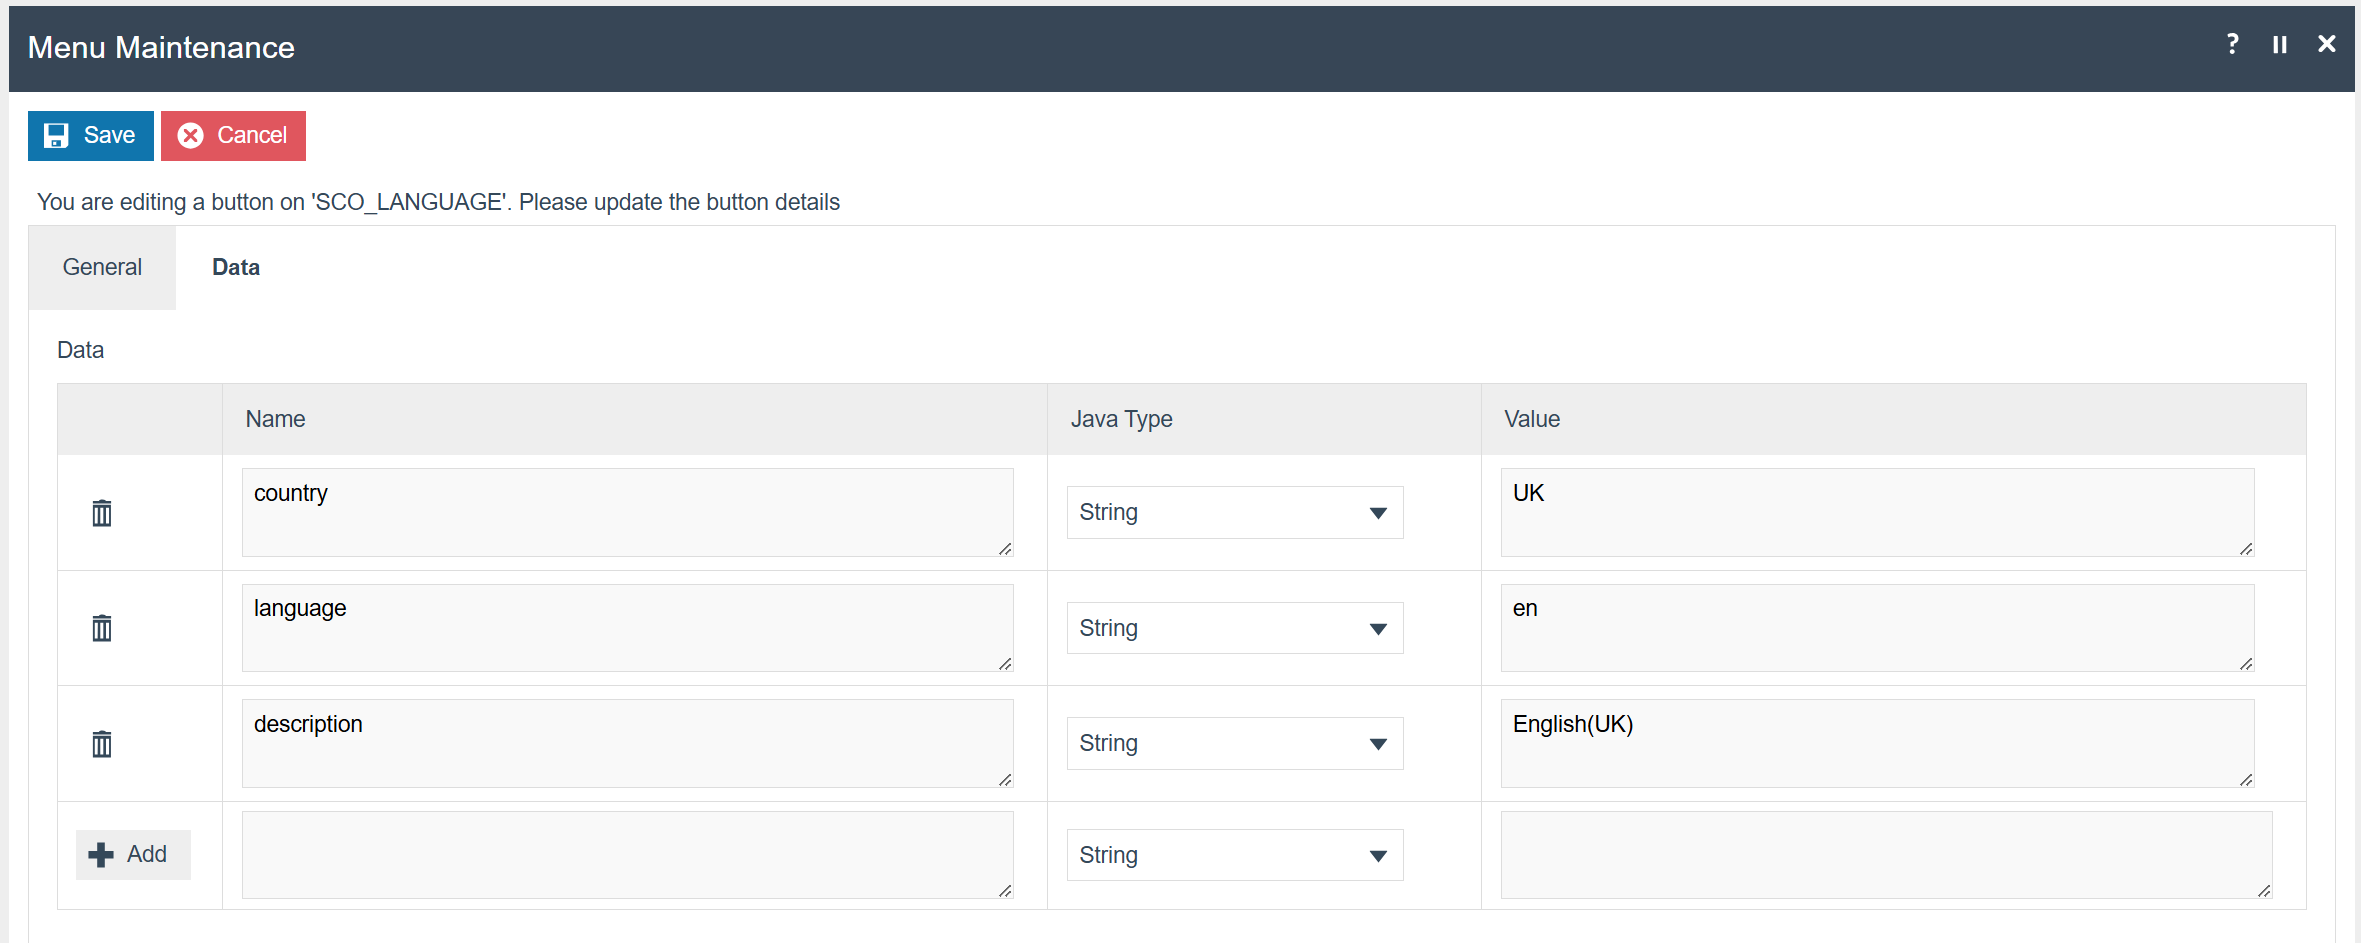Close the Menu Maintenance dialog
The image size is (2361, 943).
tap(2327, 44)
